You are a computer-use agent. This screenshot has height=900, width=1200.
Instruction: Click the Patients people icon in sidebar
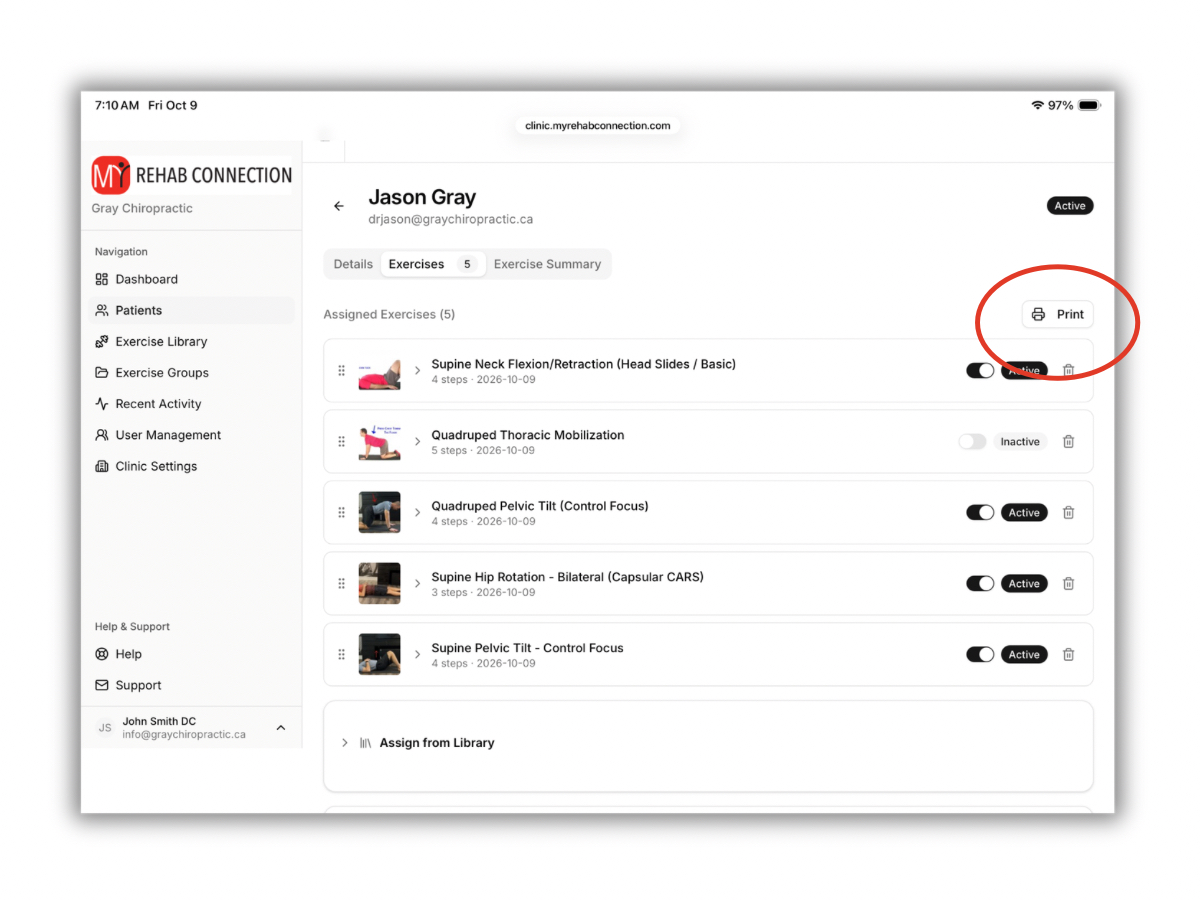[x=102, y=310]
